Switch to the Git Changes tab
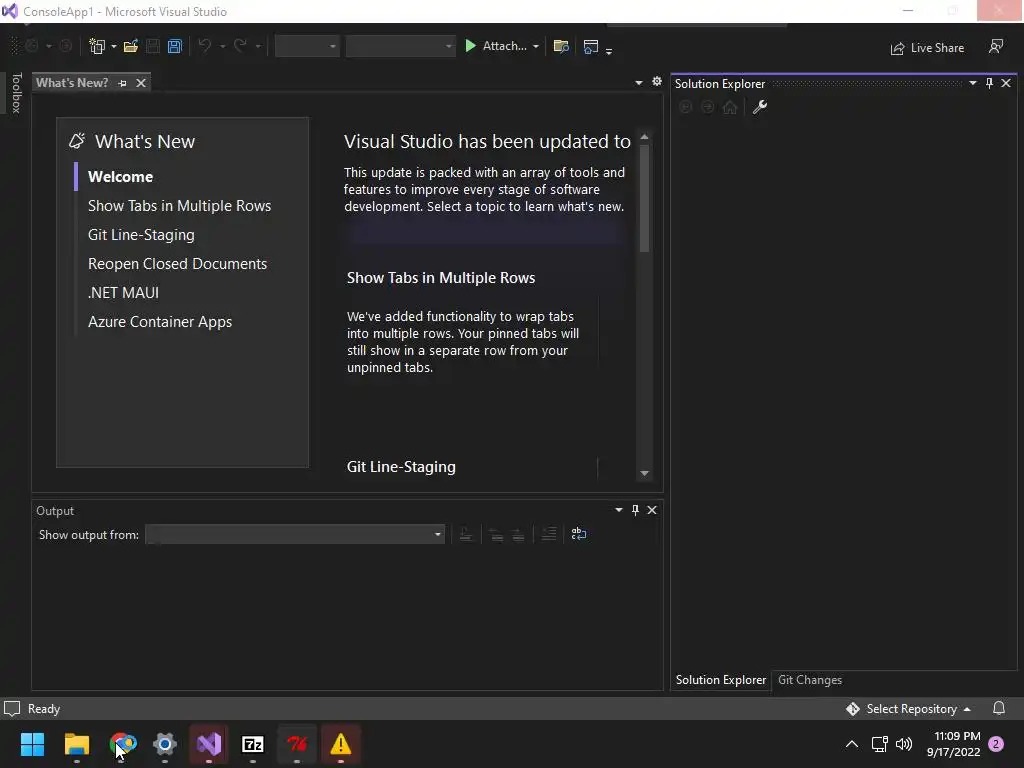This screenshot has width=1024, height=768. (x=810, y=680)
